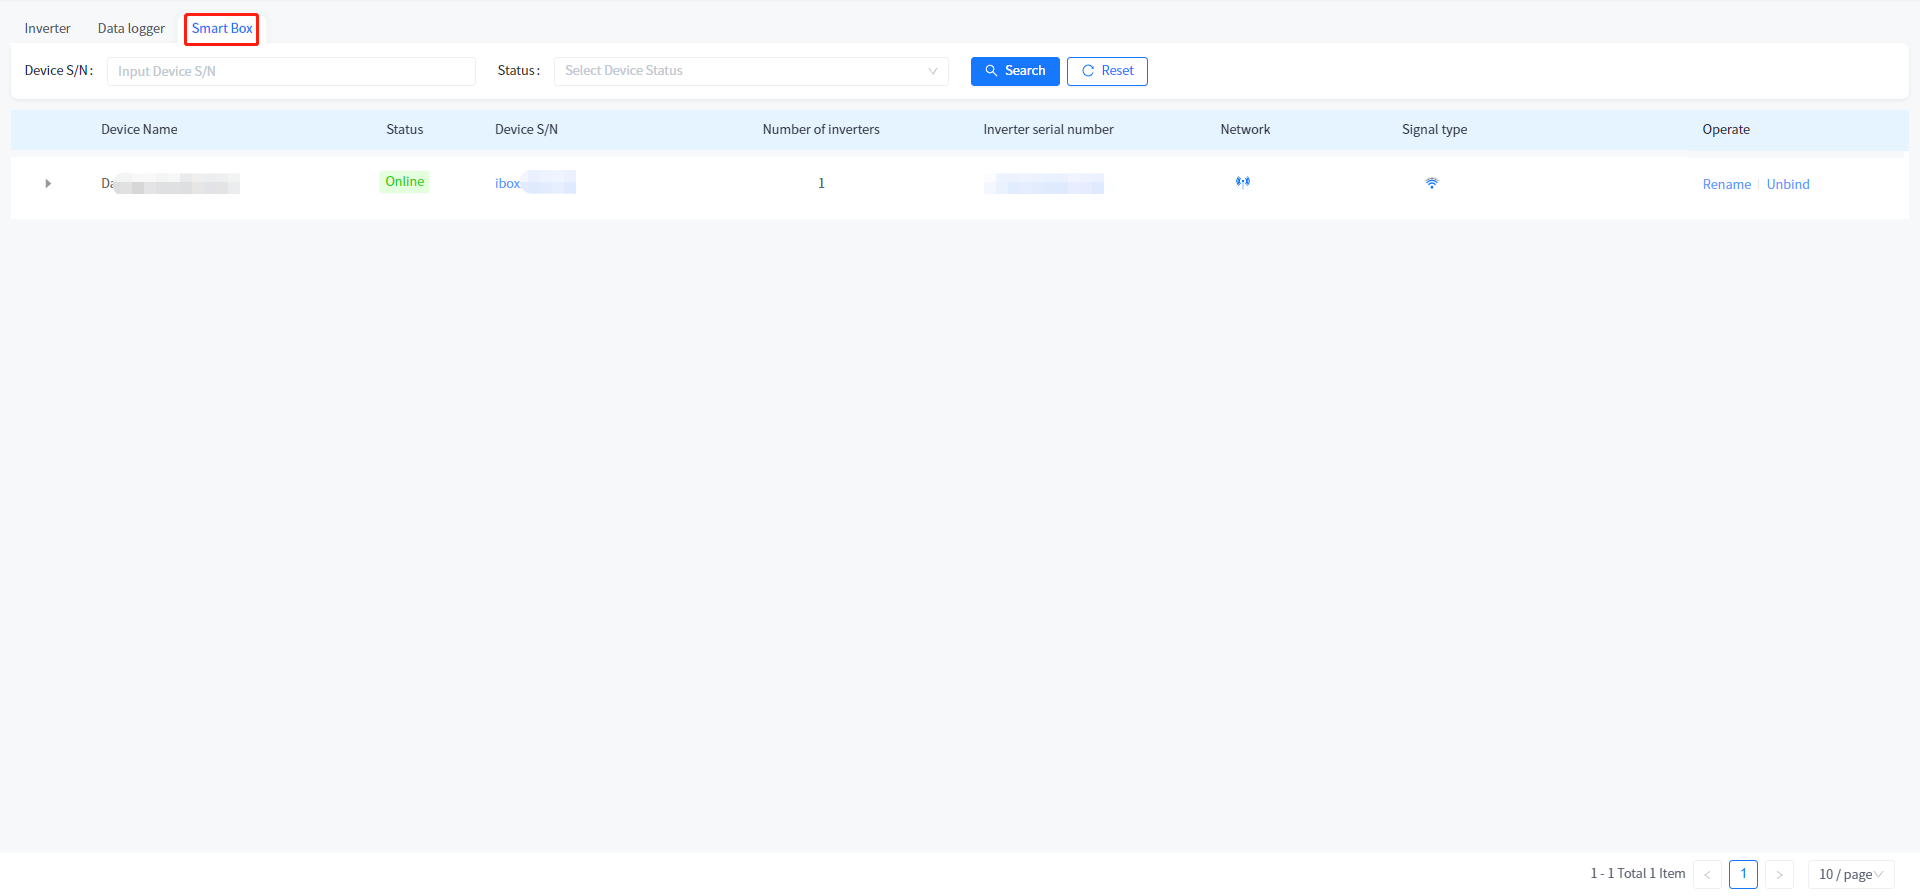Click the blurred device name in the row

pos(171,184)
